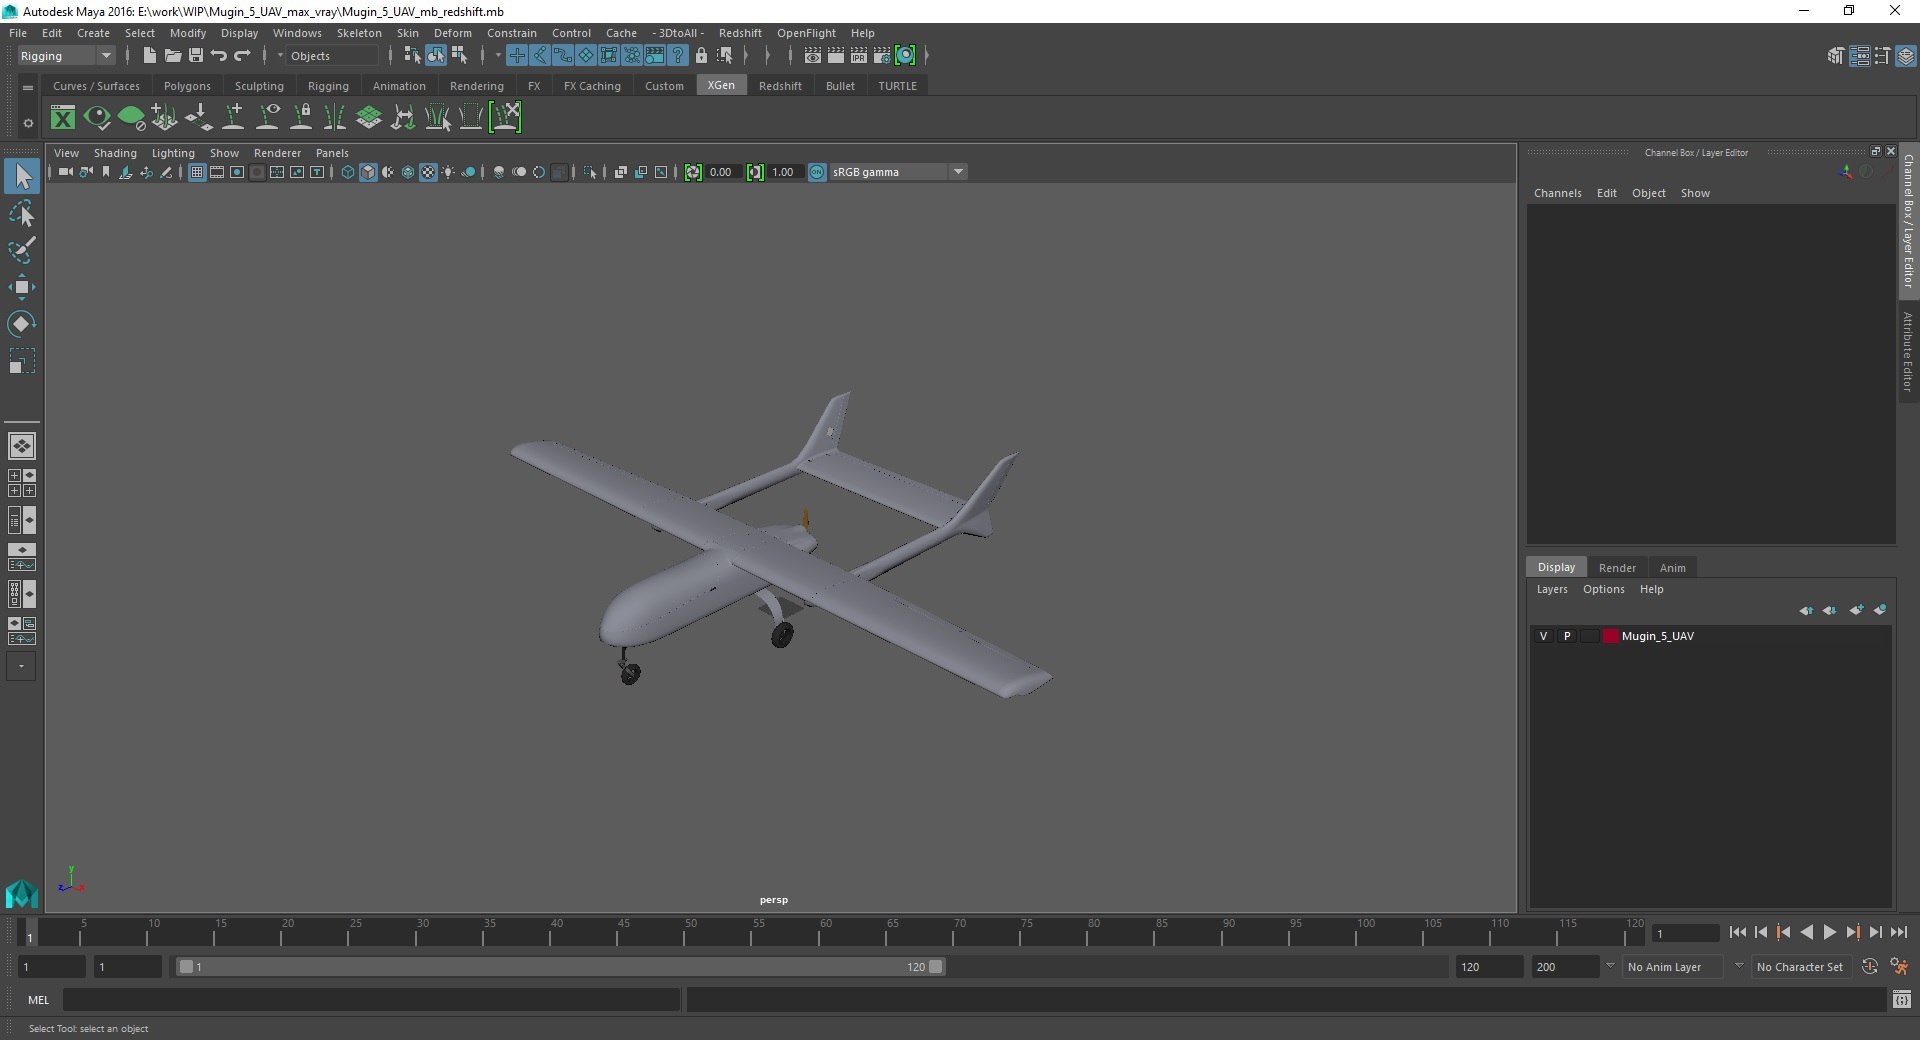
Task: Select the arrow Select tool
Action: [22, 177]
